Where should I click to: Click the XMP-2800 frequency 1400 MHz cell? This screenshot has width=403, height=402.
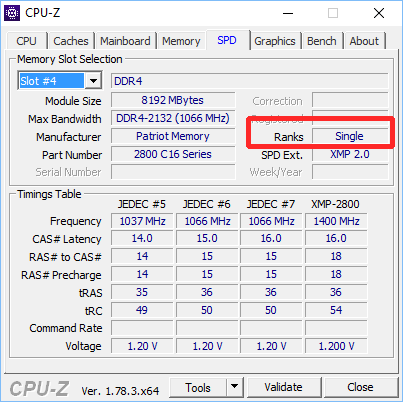click(336, 221)
